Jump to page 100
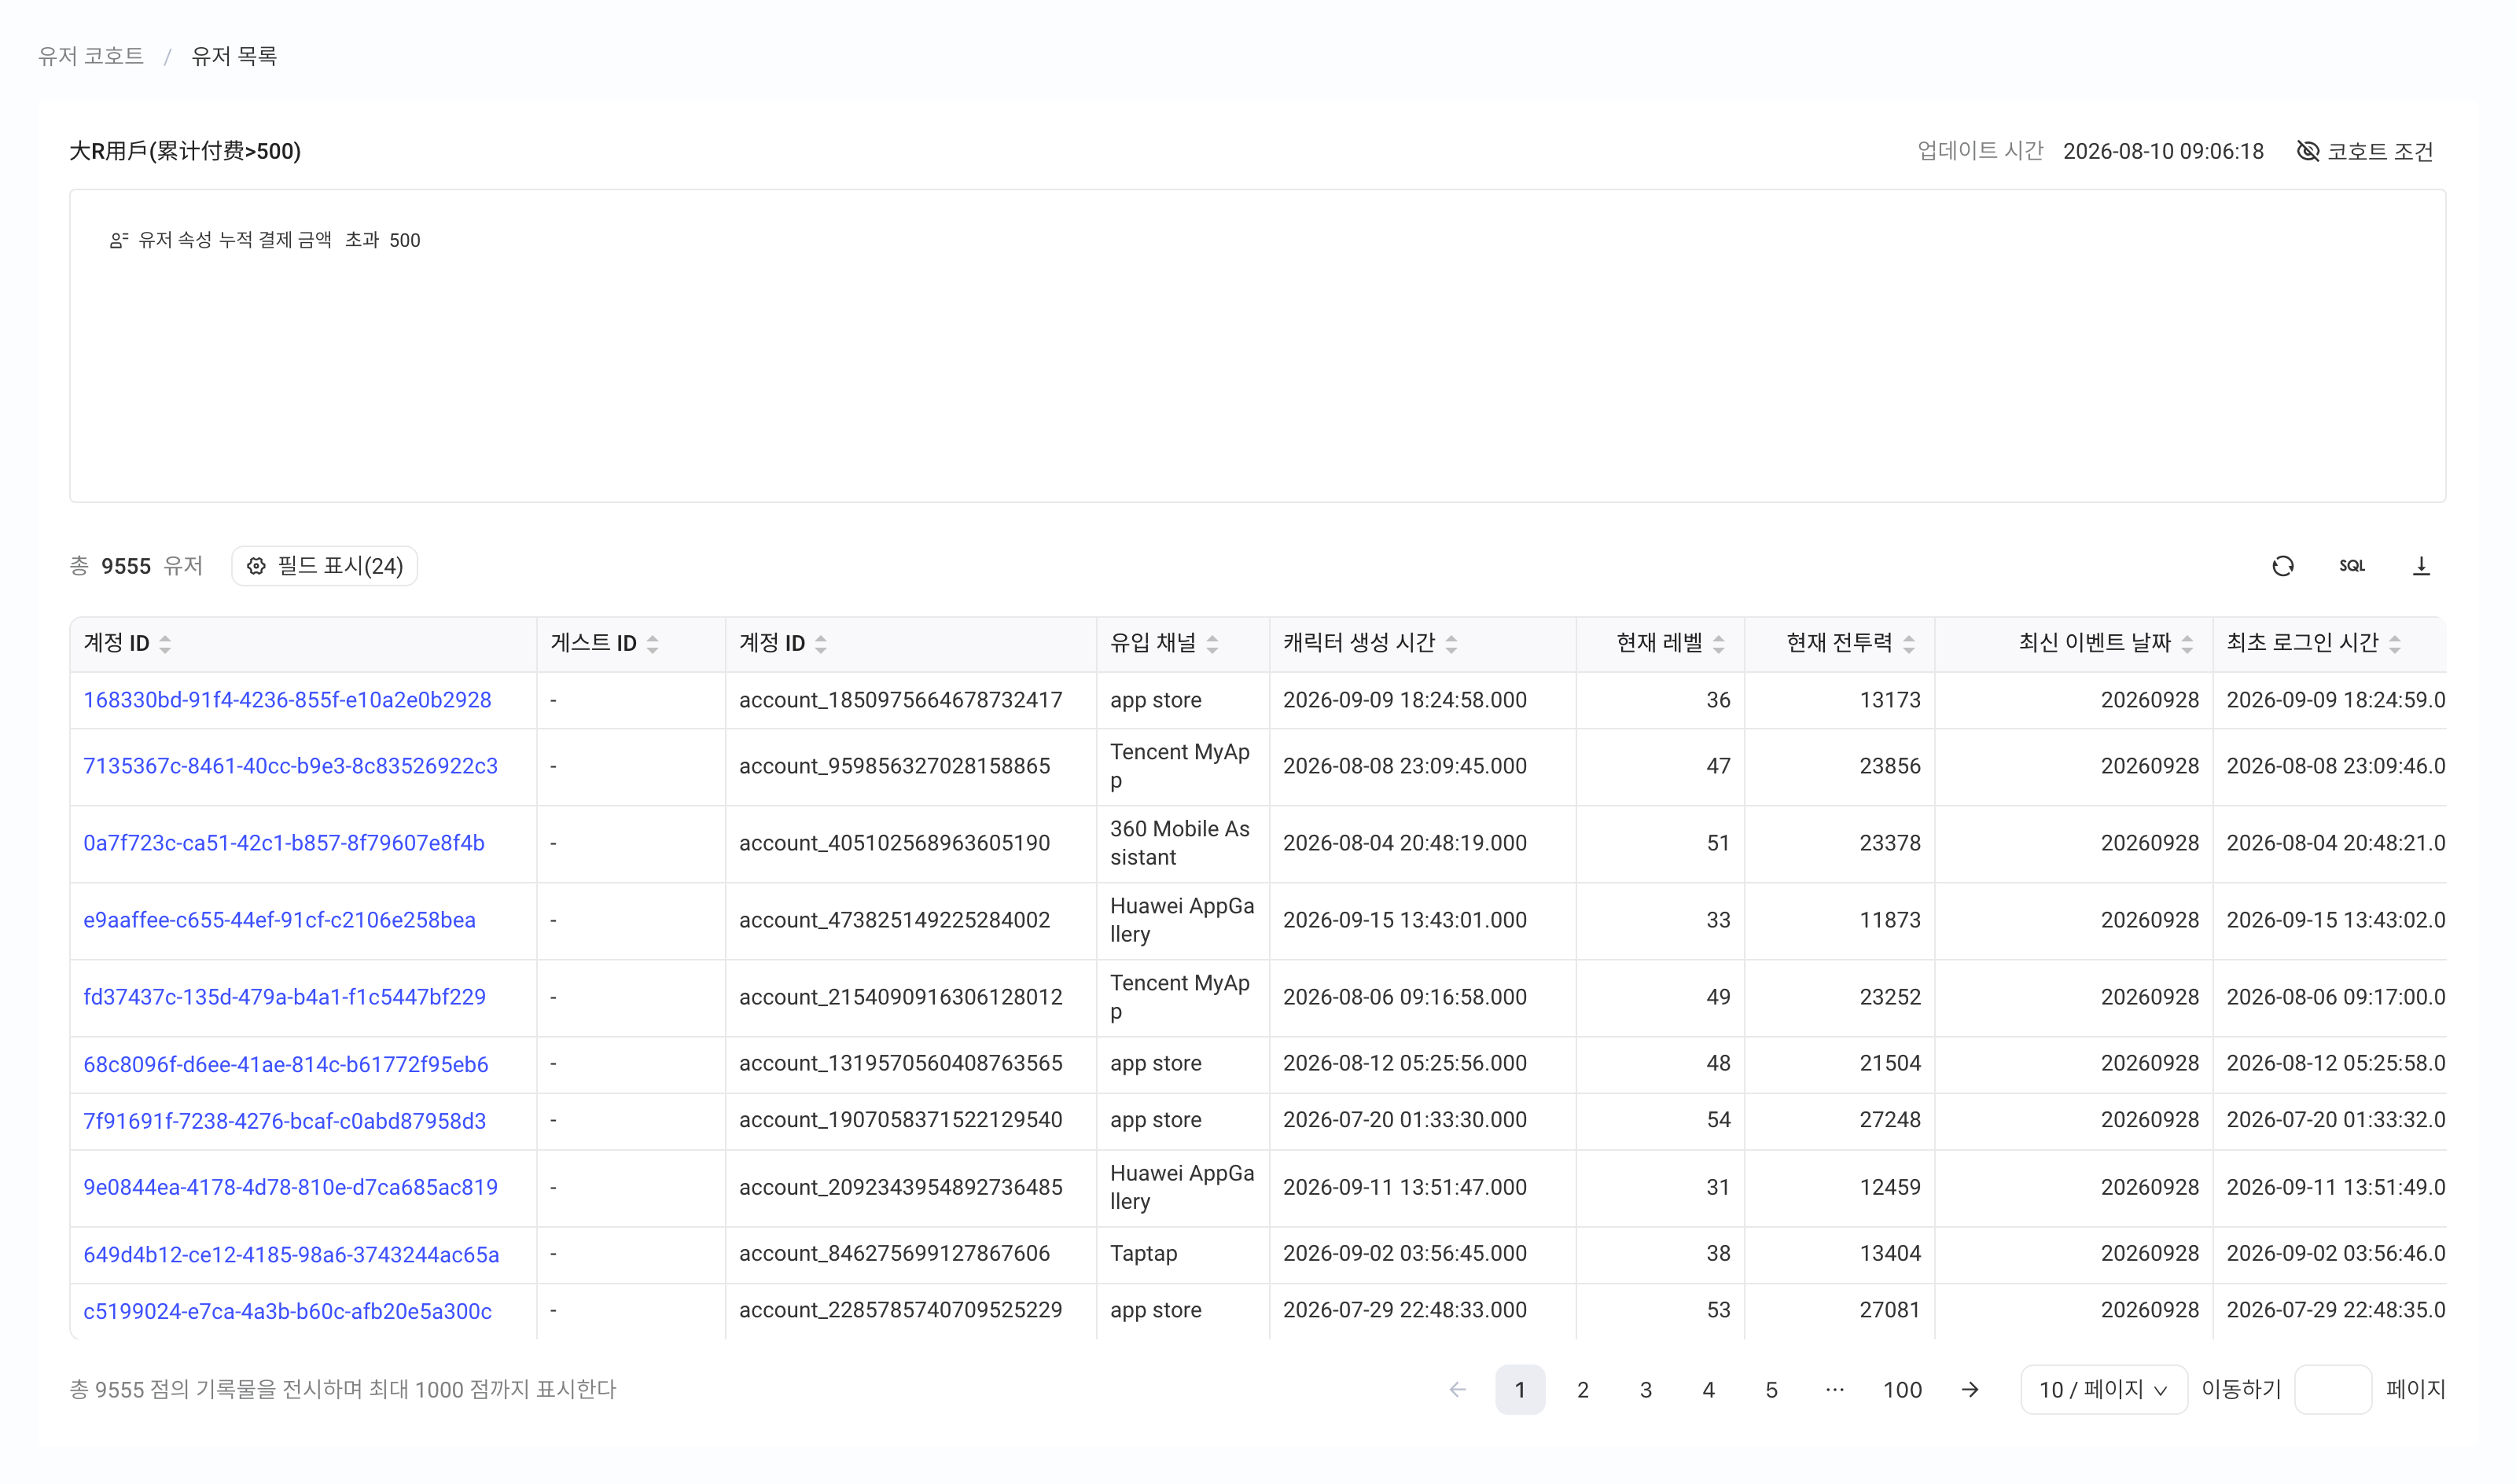Viewport: 2516px width, 1484px height. (1902, 1389)
